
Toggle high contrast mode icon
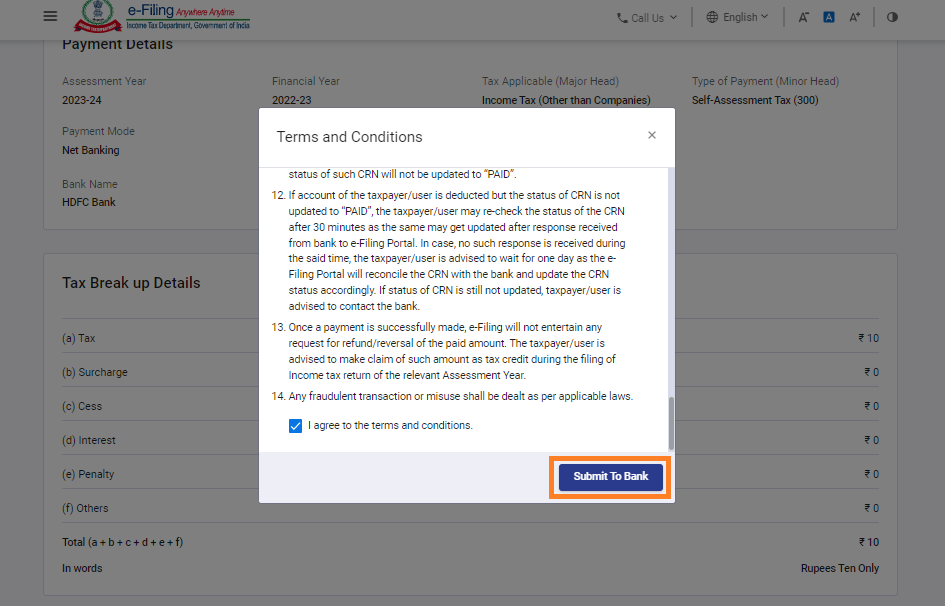892,17
